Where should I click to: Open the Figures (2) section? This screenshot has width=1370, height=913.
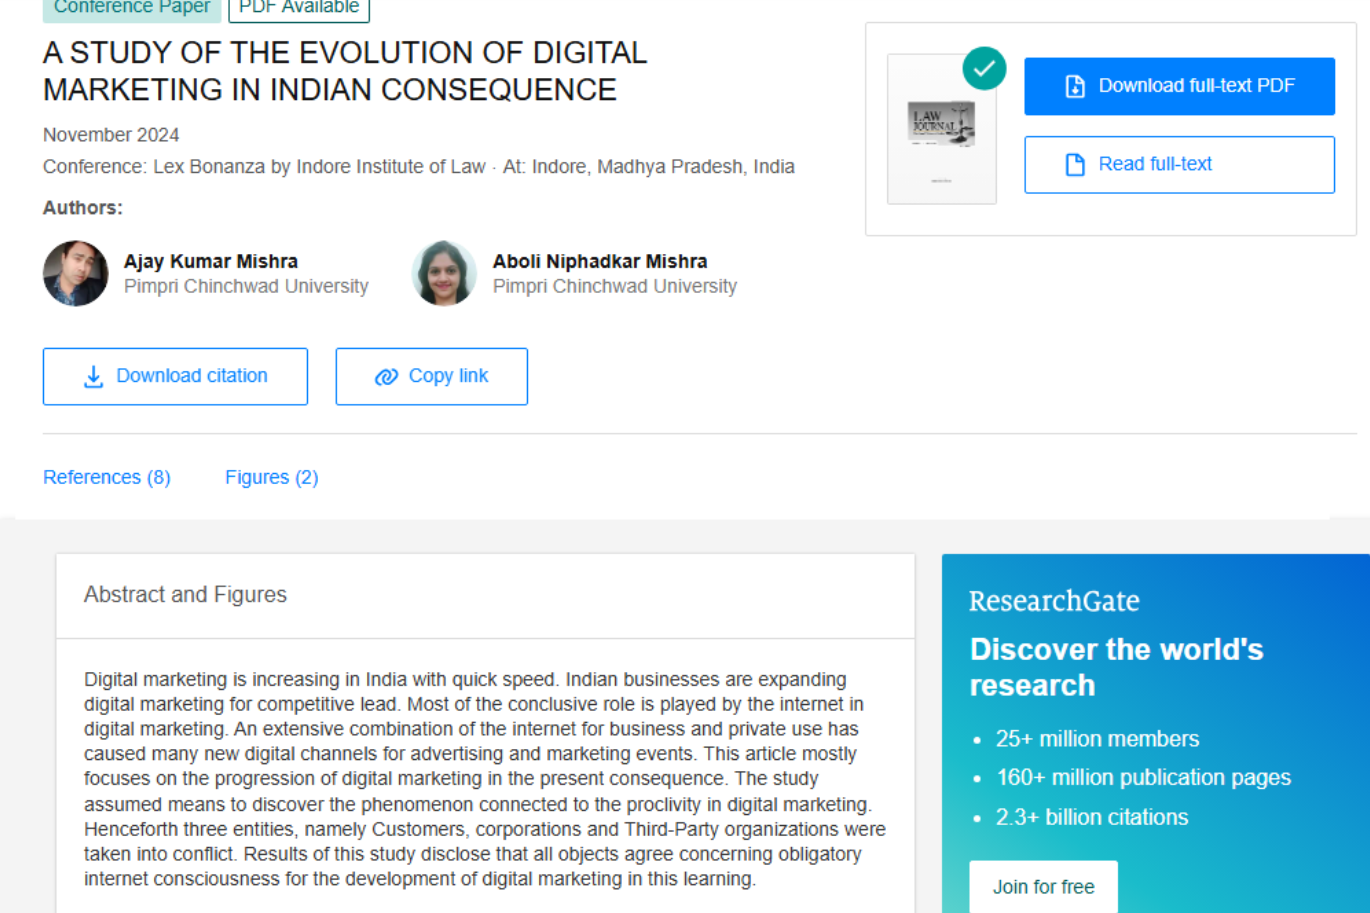[270, 477]
